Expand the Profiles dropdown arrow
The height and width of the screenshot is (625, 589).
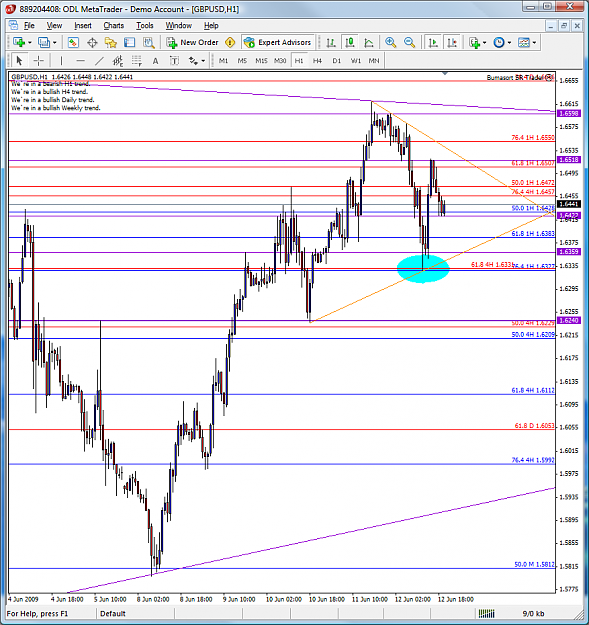coord(55,42)
